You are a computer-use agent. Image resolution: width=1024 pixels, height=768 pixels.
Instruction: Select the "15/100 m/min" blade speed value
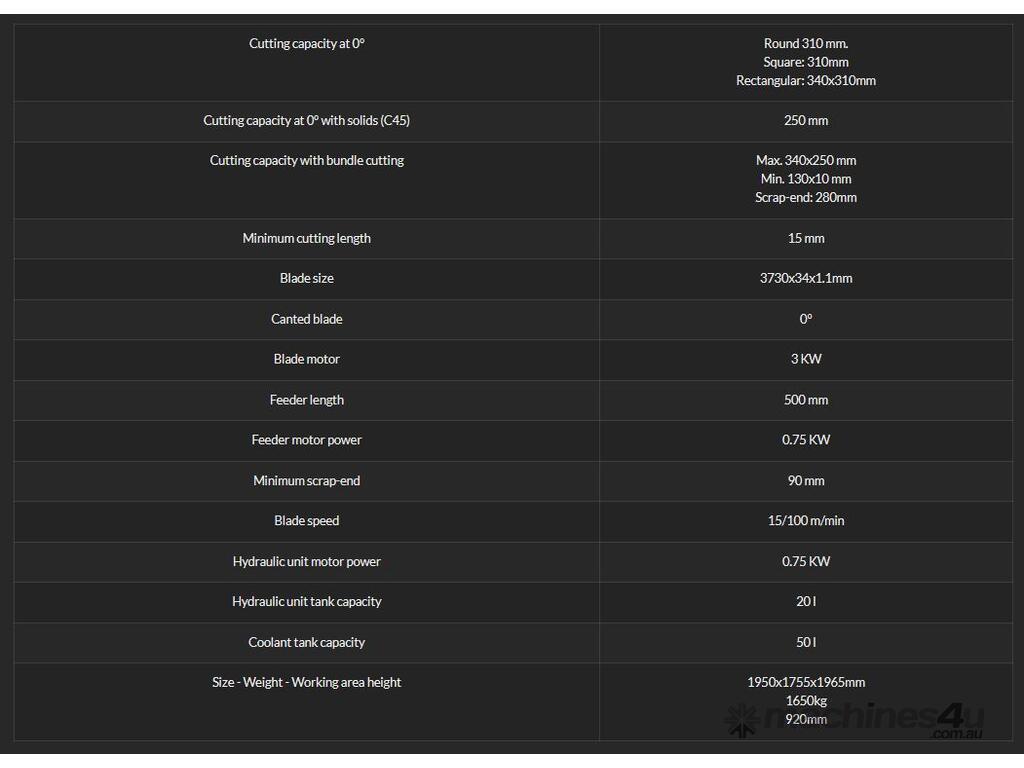[805, 521]
